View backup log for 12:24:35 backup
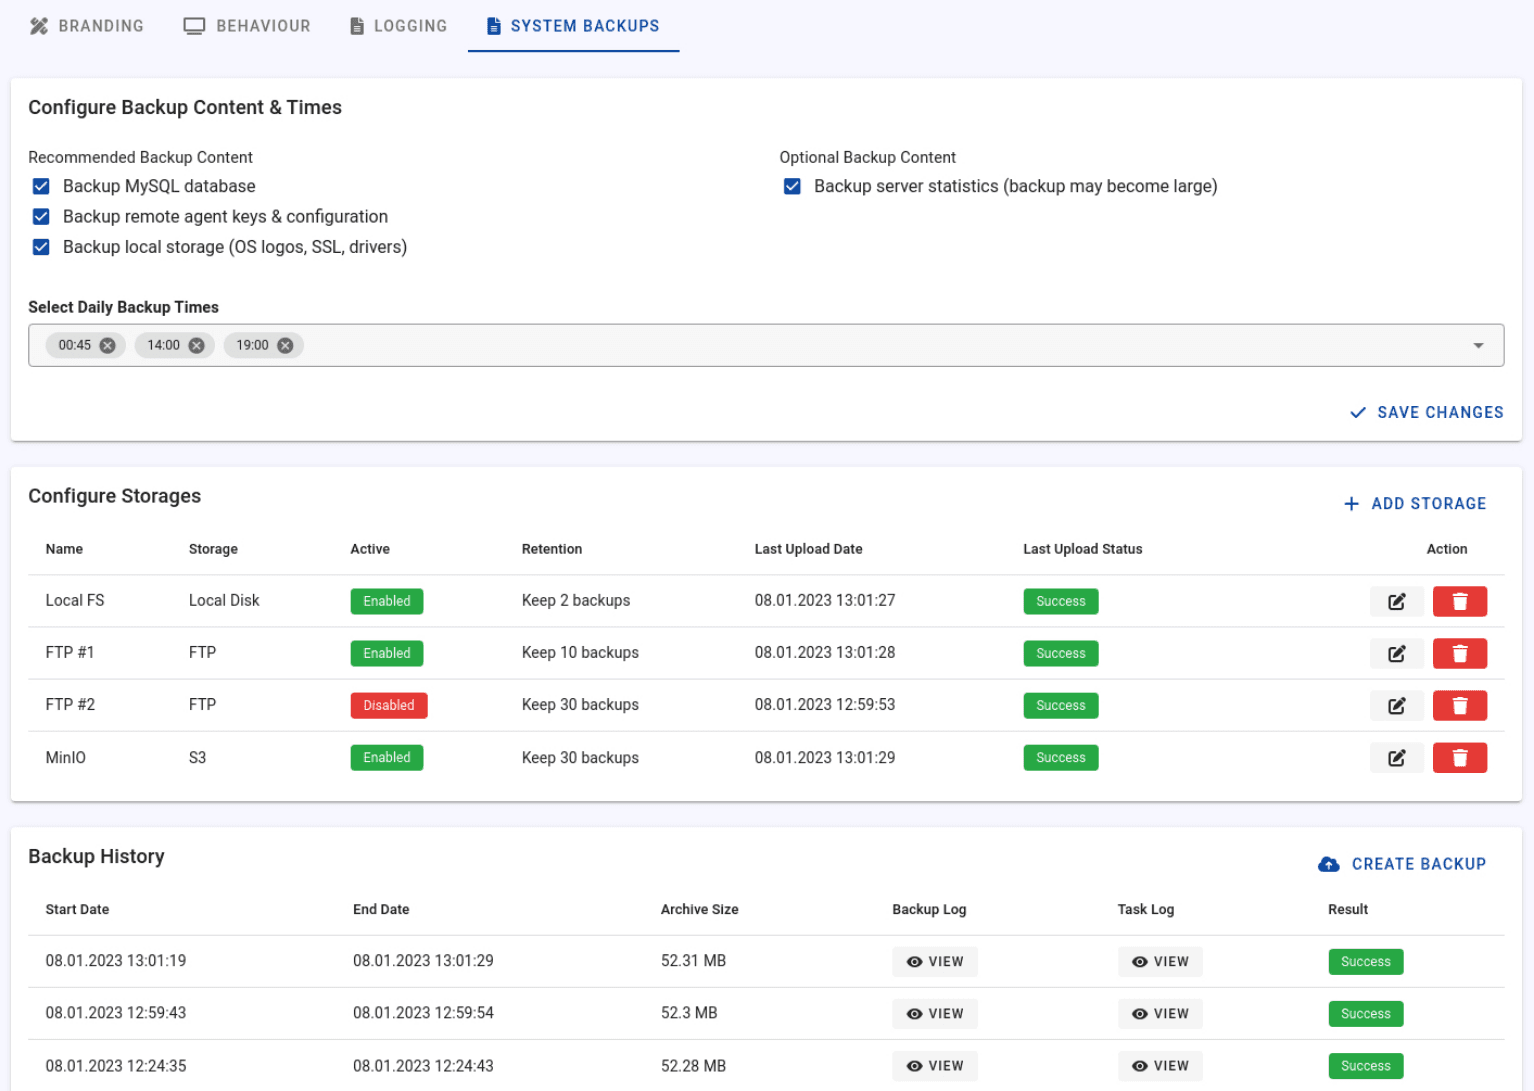Image resolution: width=1534 pixels, height=1091 pixels. (935, 1066)
